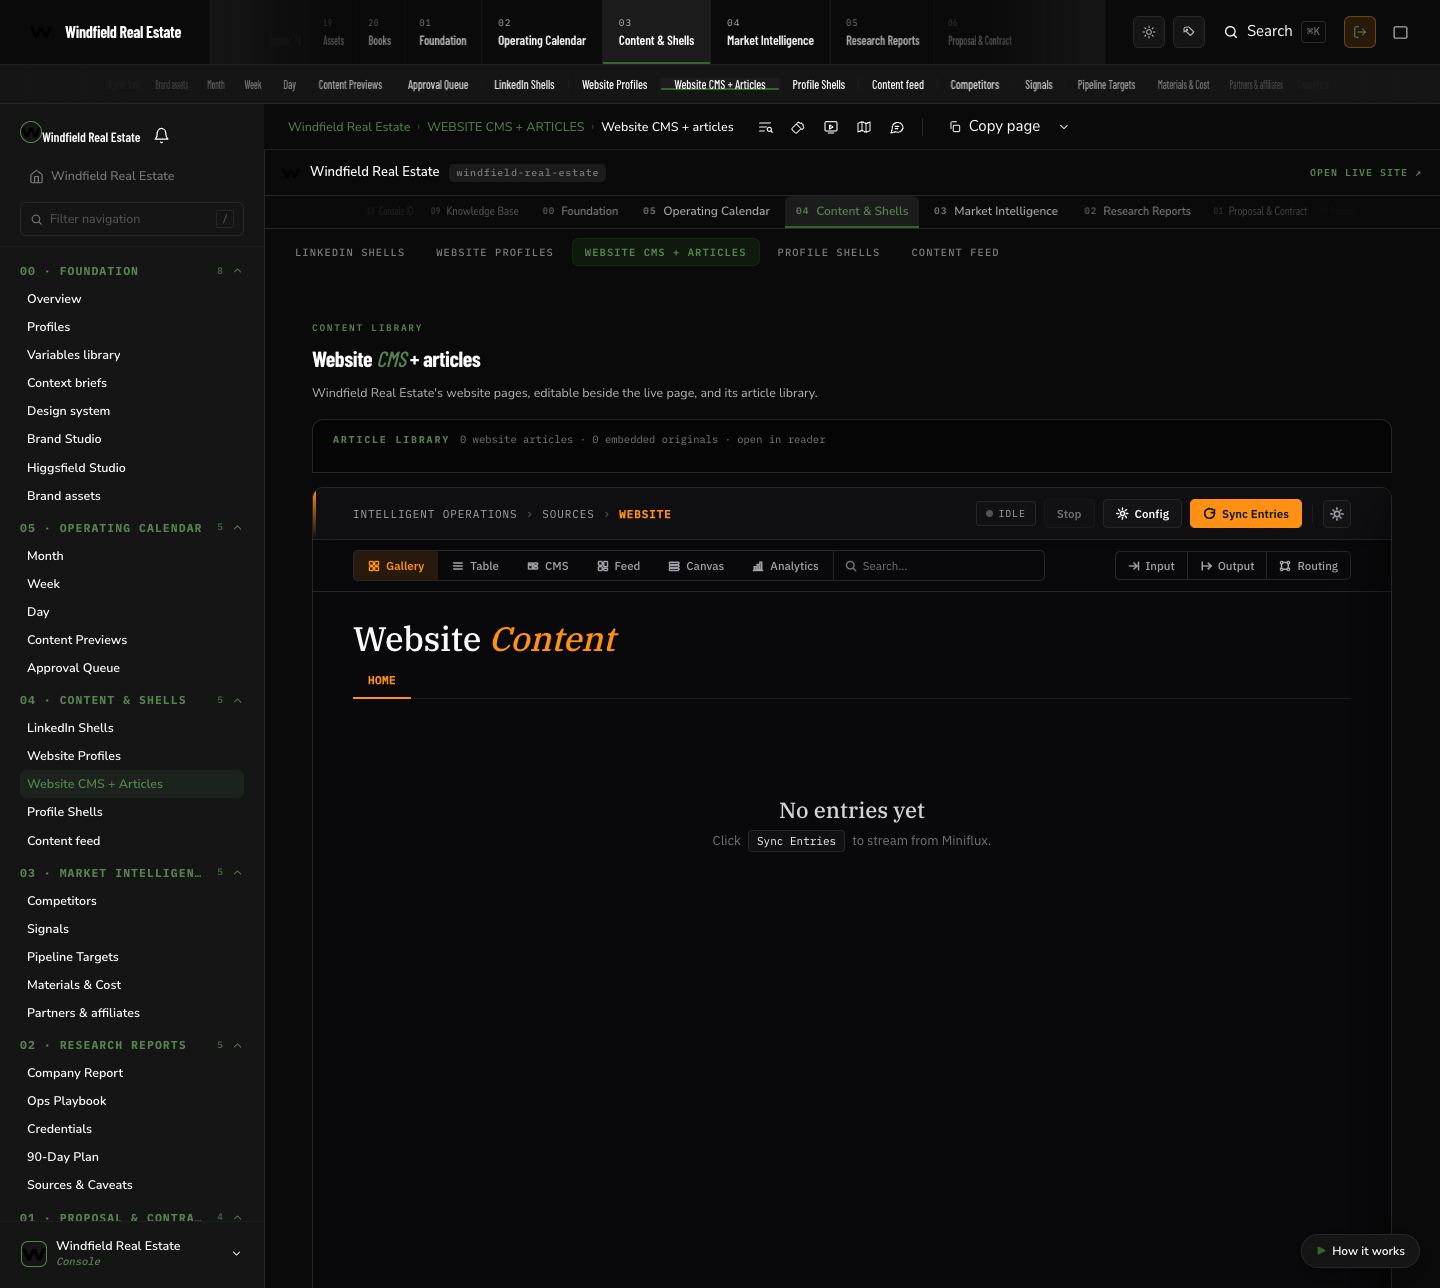The image size is (1440, 1288).
Task: Collapse the 00 Foundation sidebar section
Action: pos(238,271)
